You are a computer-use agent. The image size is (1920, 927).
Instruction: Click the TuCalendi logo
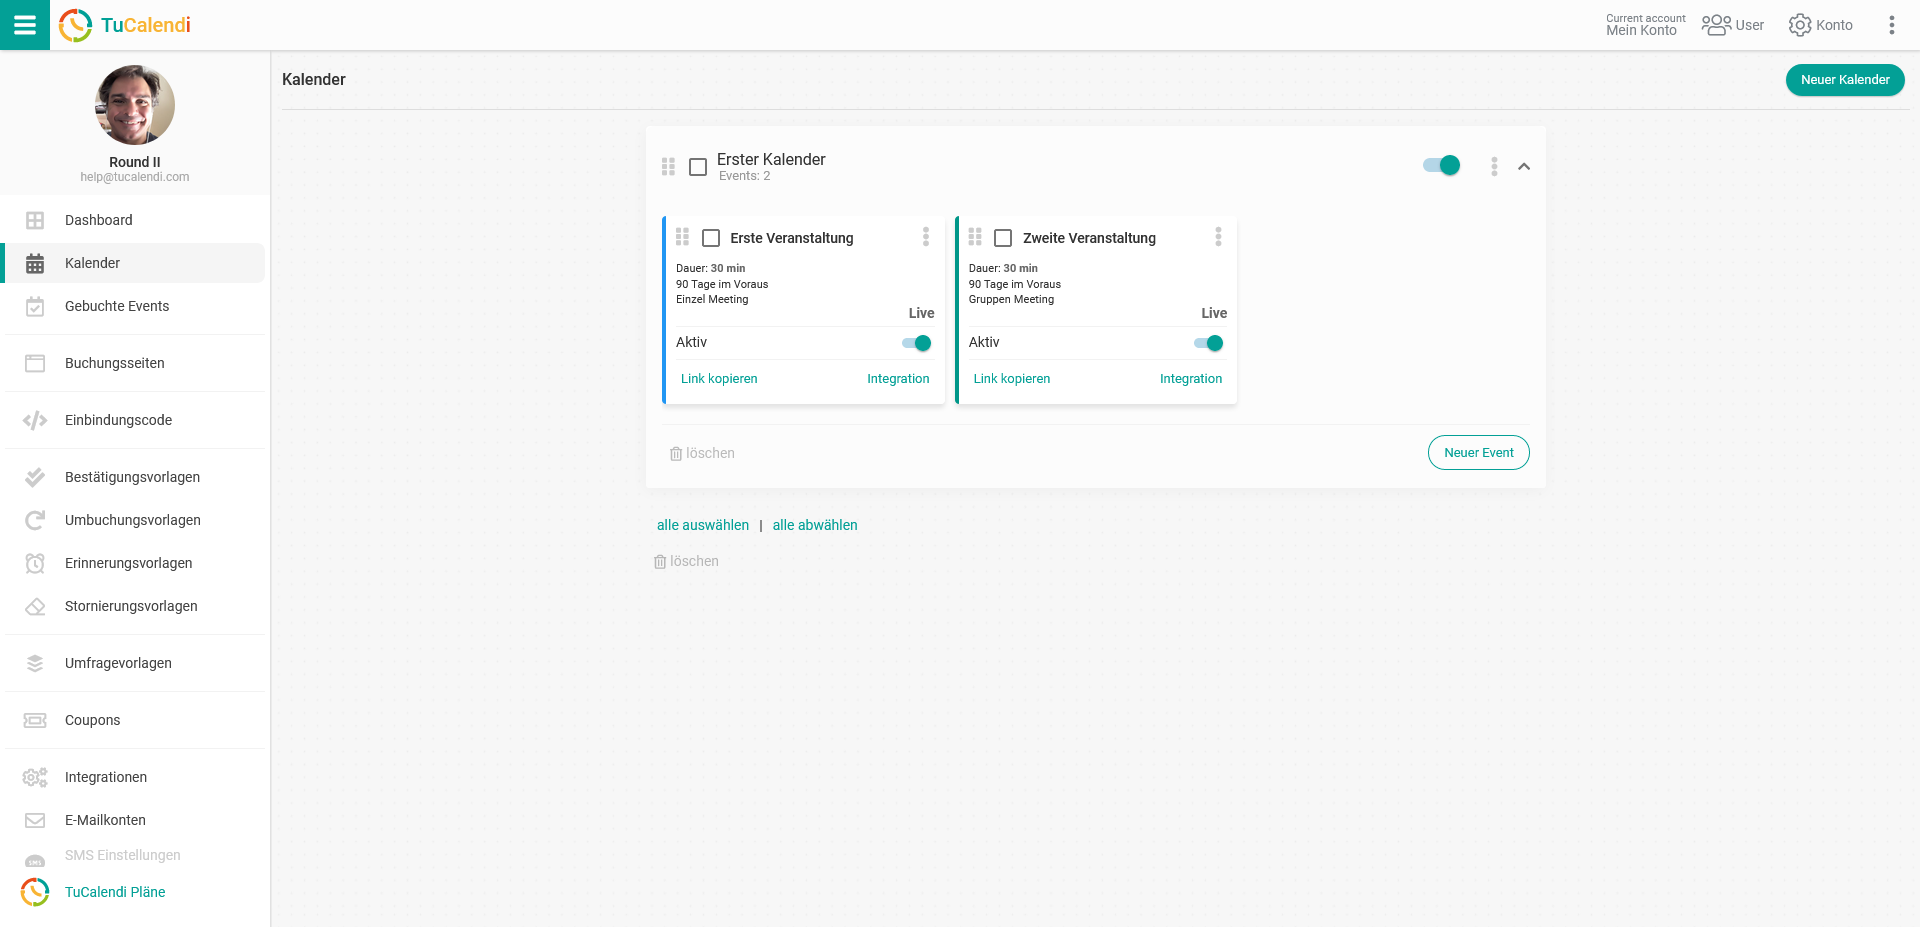coord(125,25)
